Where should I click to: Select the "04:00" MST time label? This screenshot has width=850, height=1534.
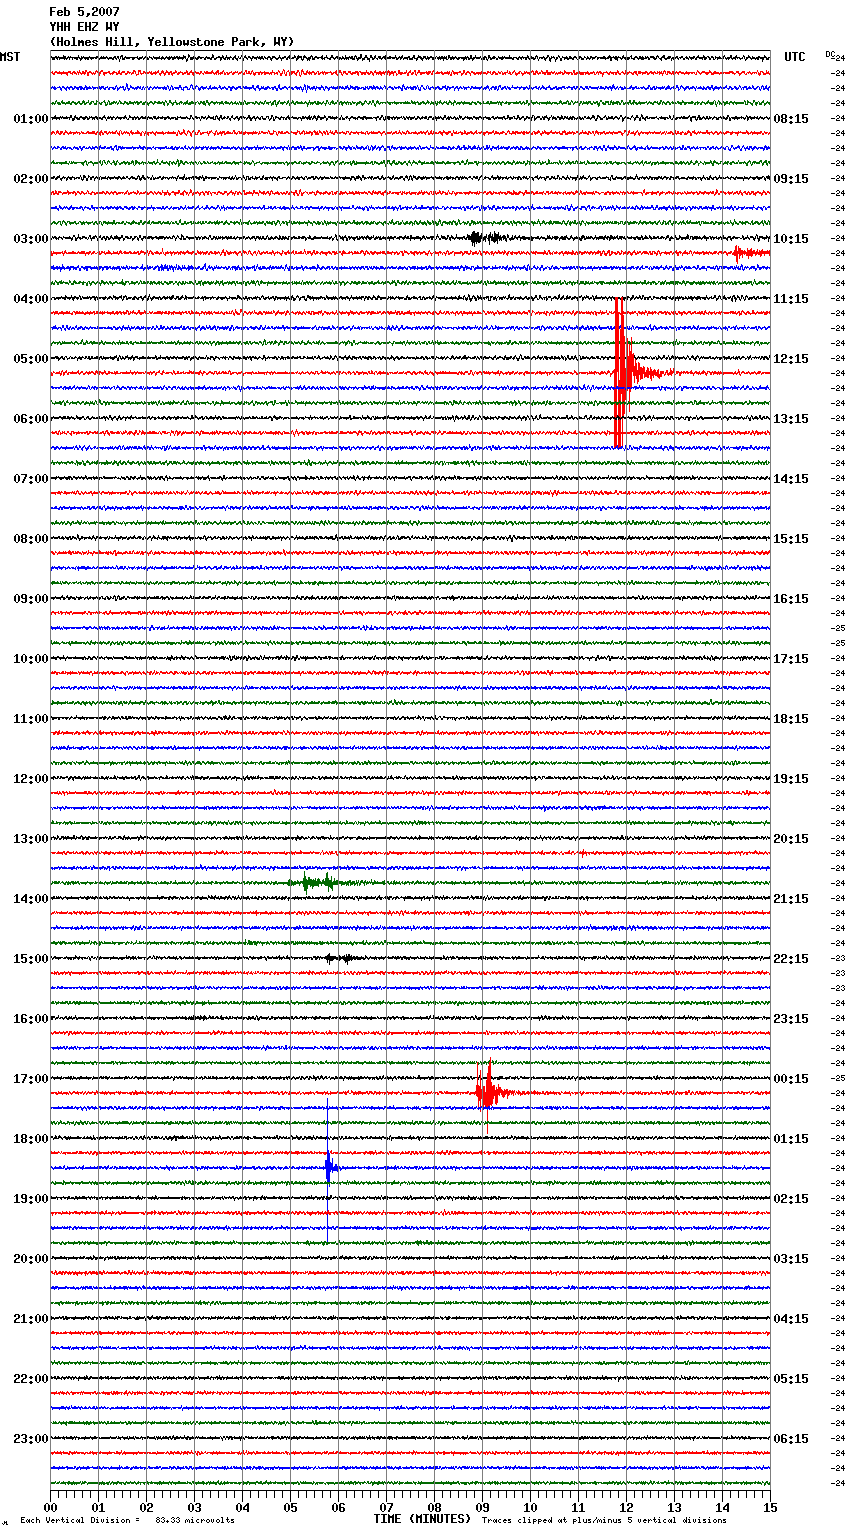click(31, 299)
